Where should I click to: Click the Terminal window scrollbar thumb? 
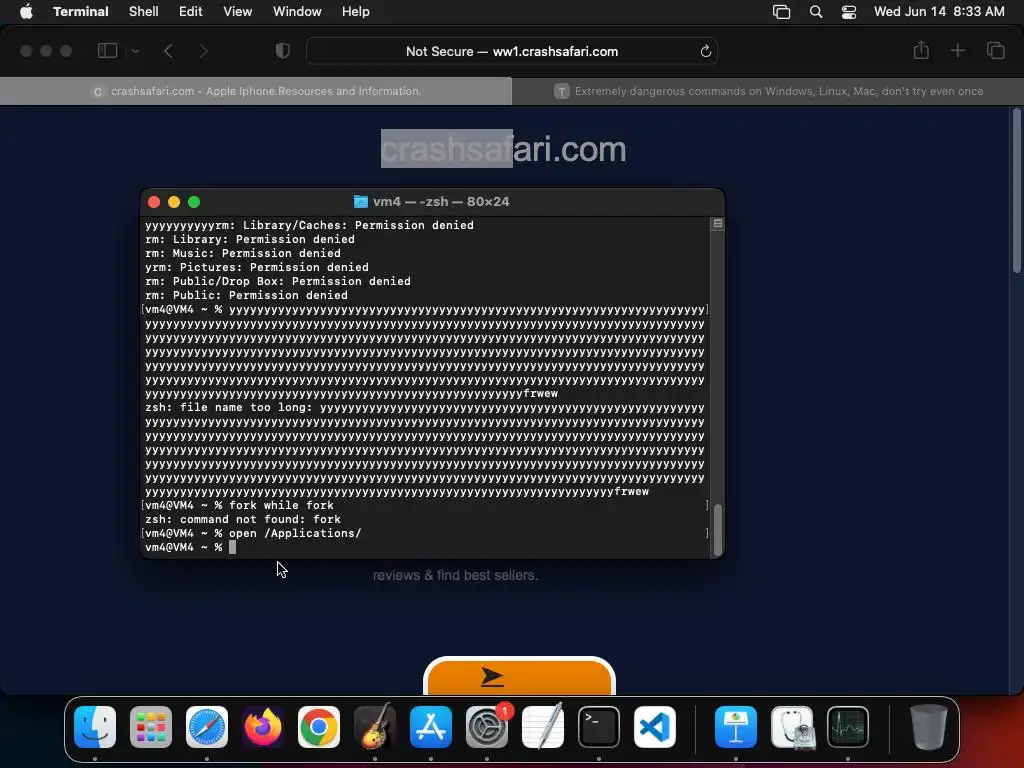tap(718, 530)
